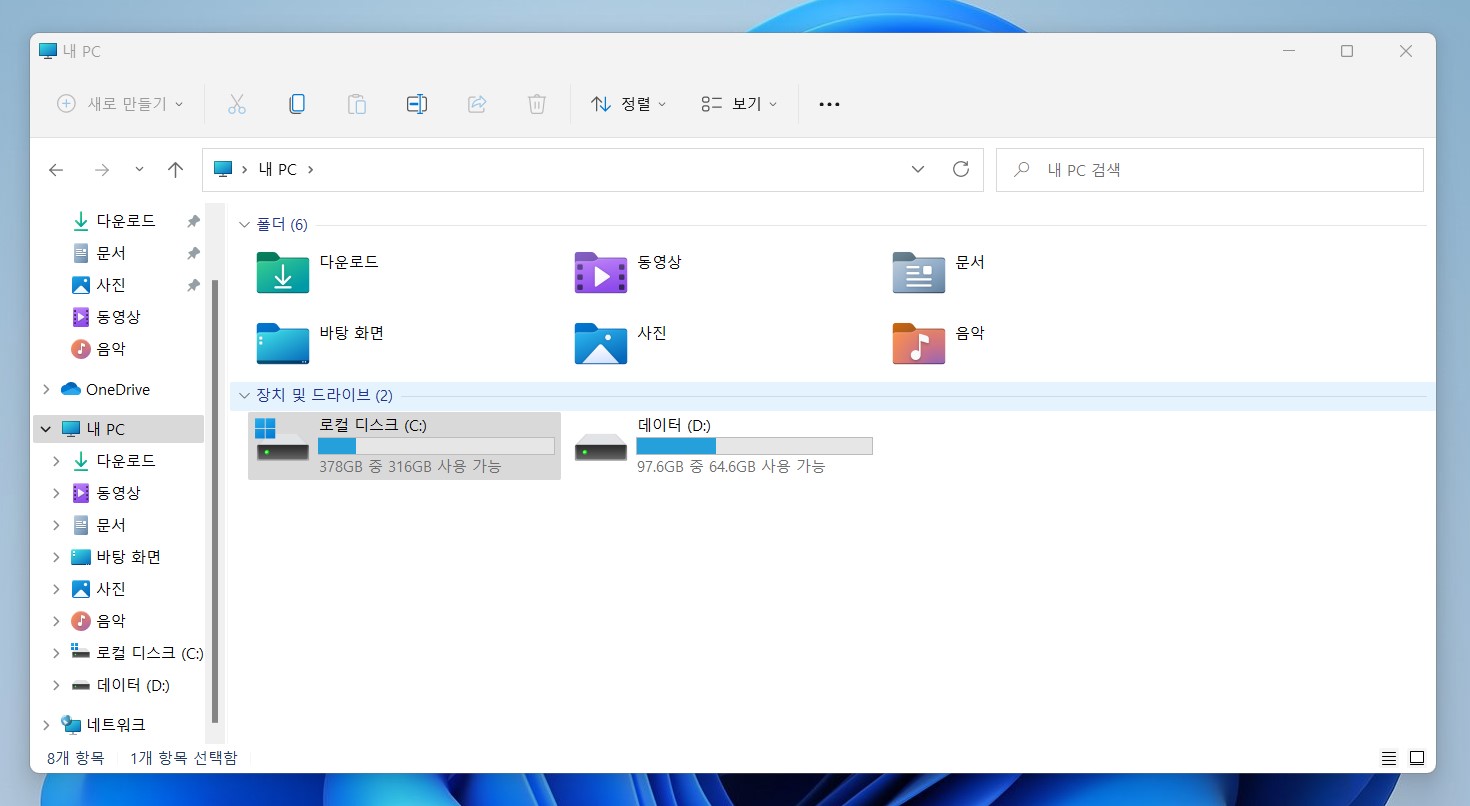Select the Copy icon
The height and width of the screenshot is (806, 1470).
click(x=297, y=103)
